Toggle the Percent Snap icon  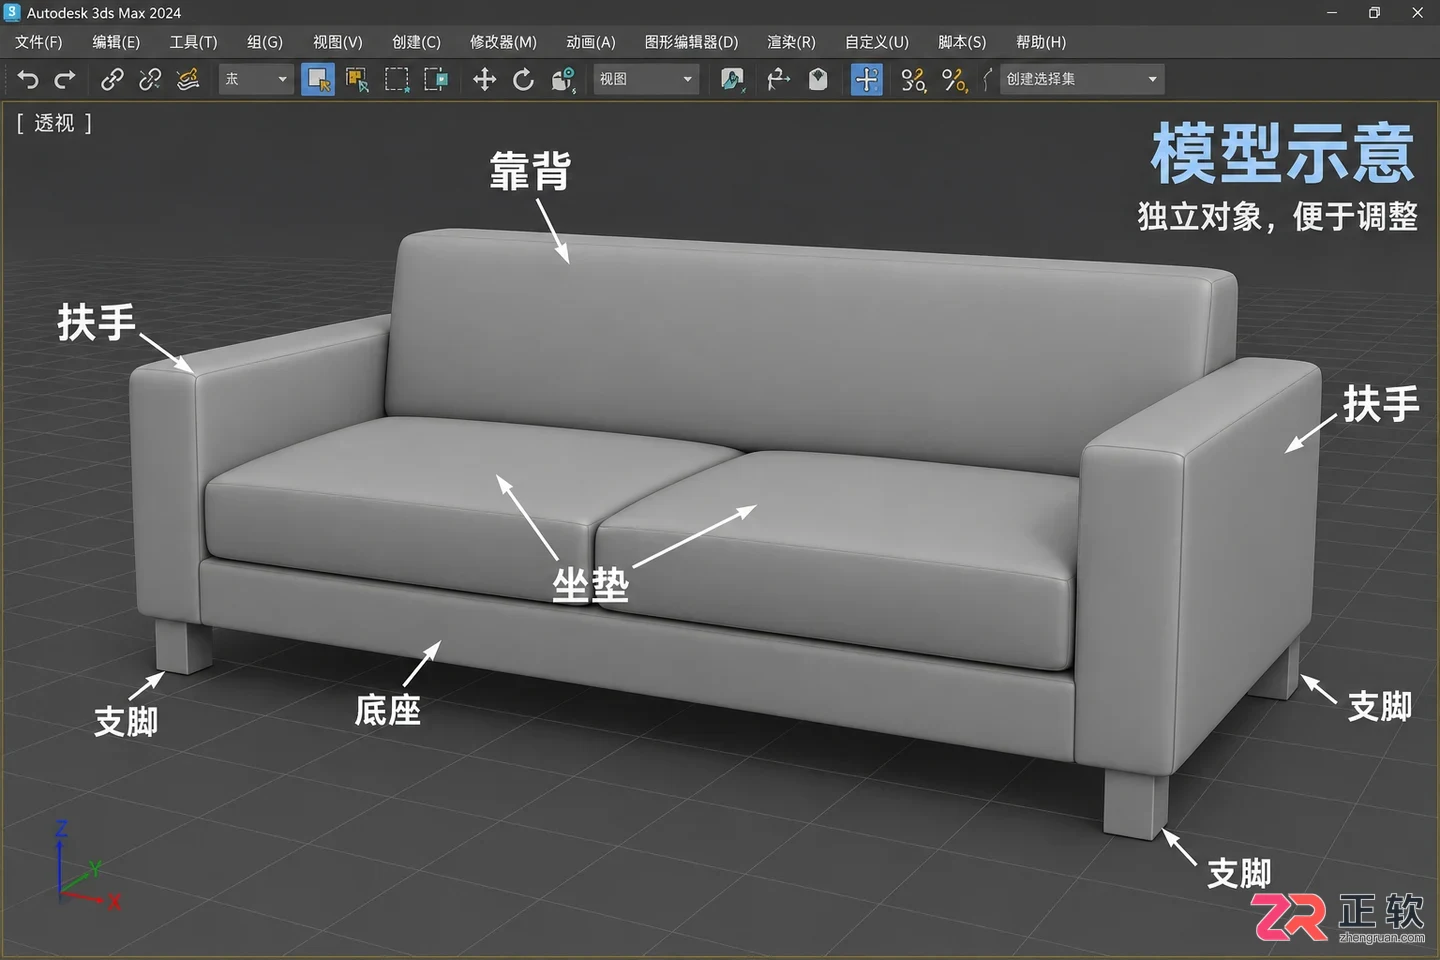click(954, 80)
